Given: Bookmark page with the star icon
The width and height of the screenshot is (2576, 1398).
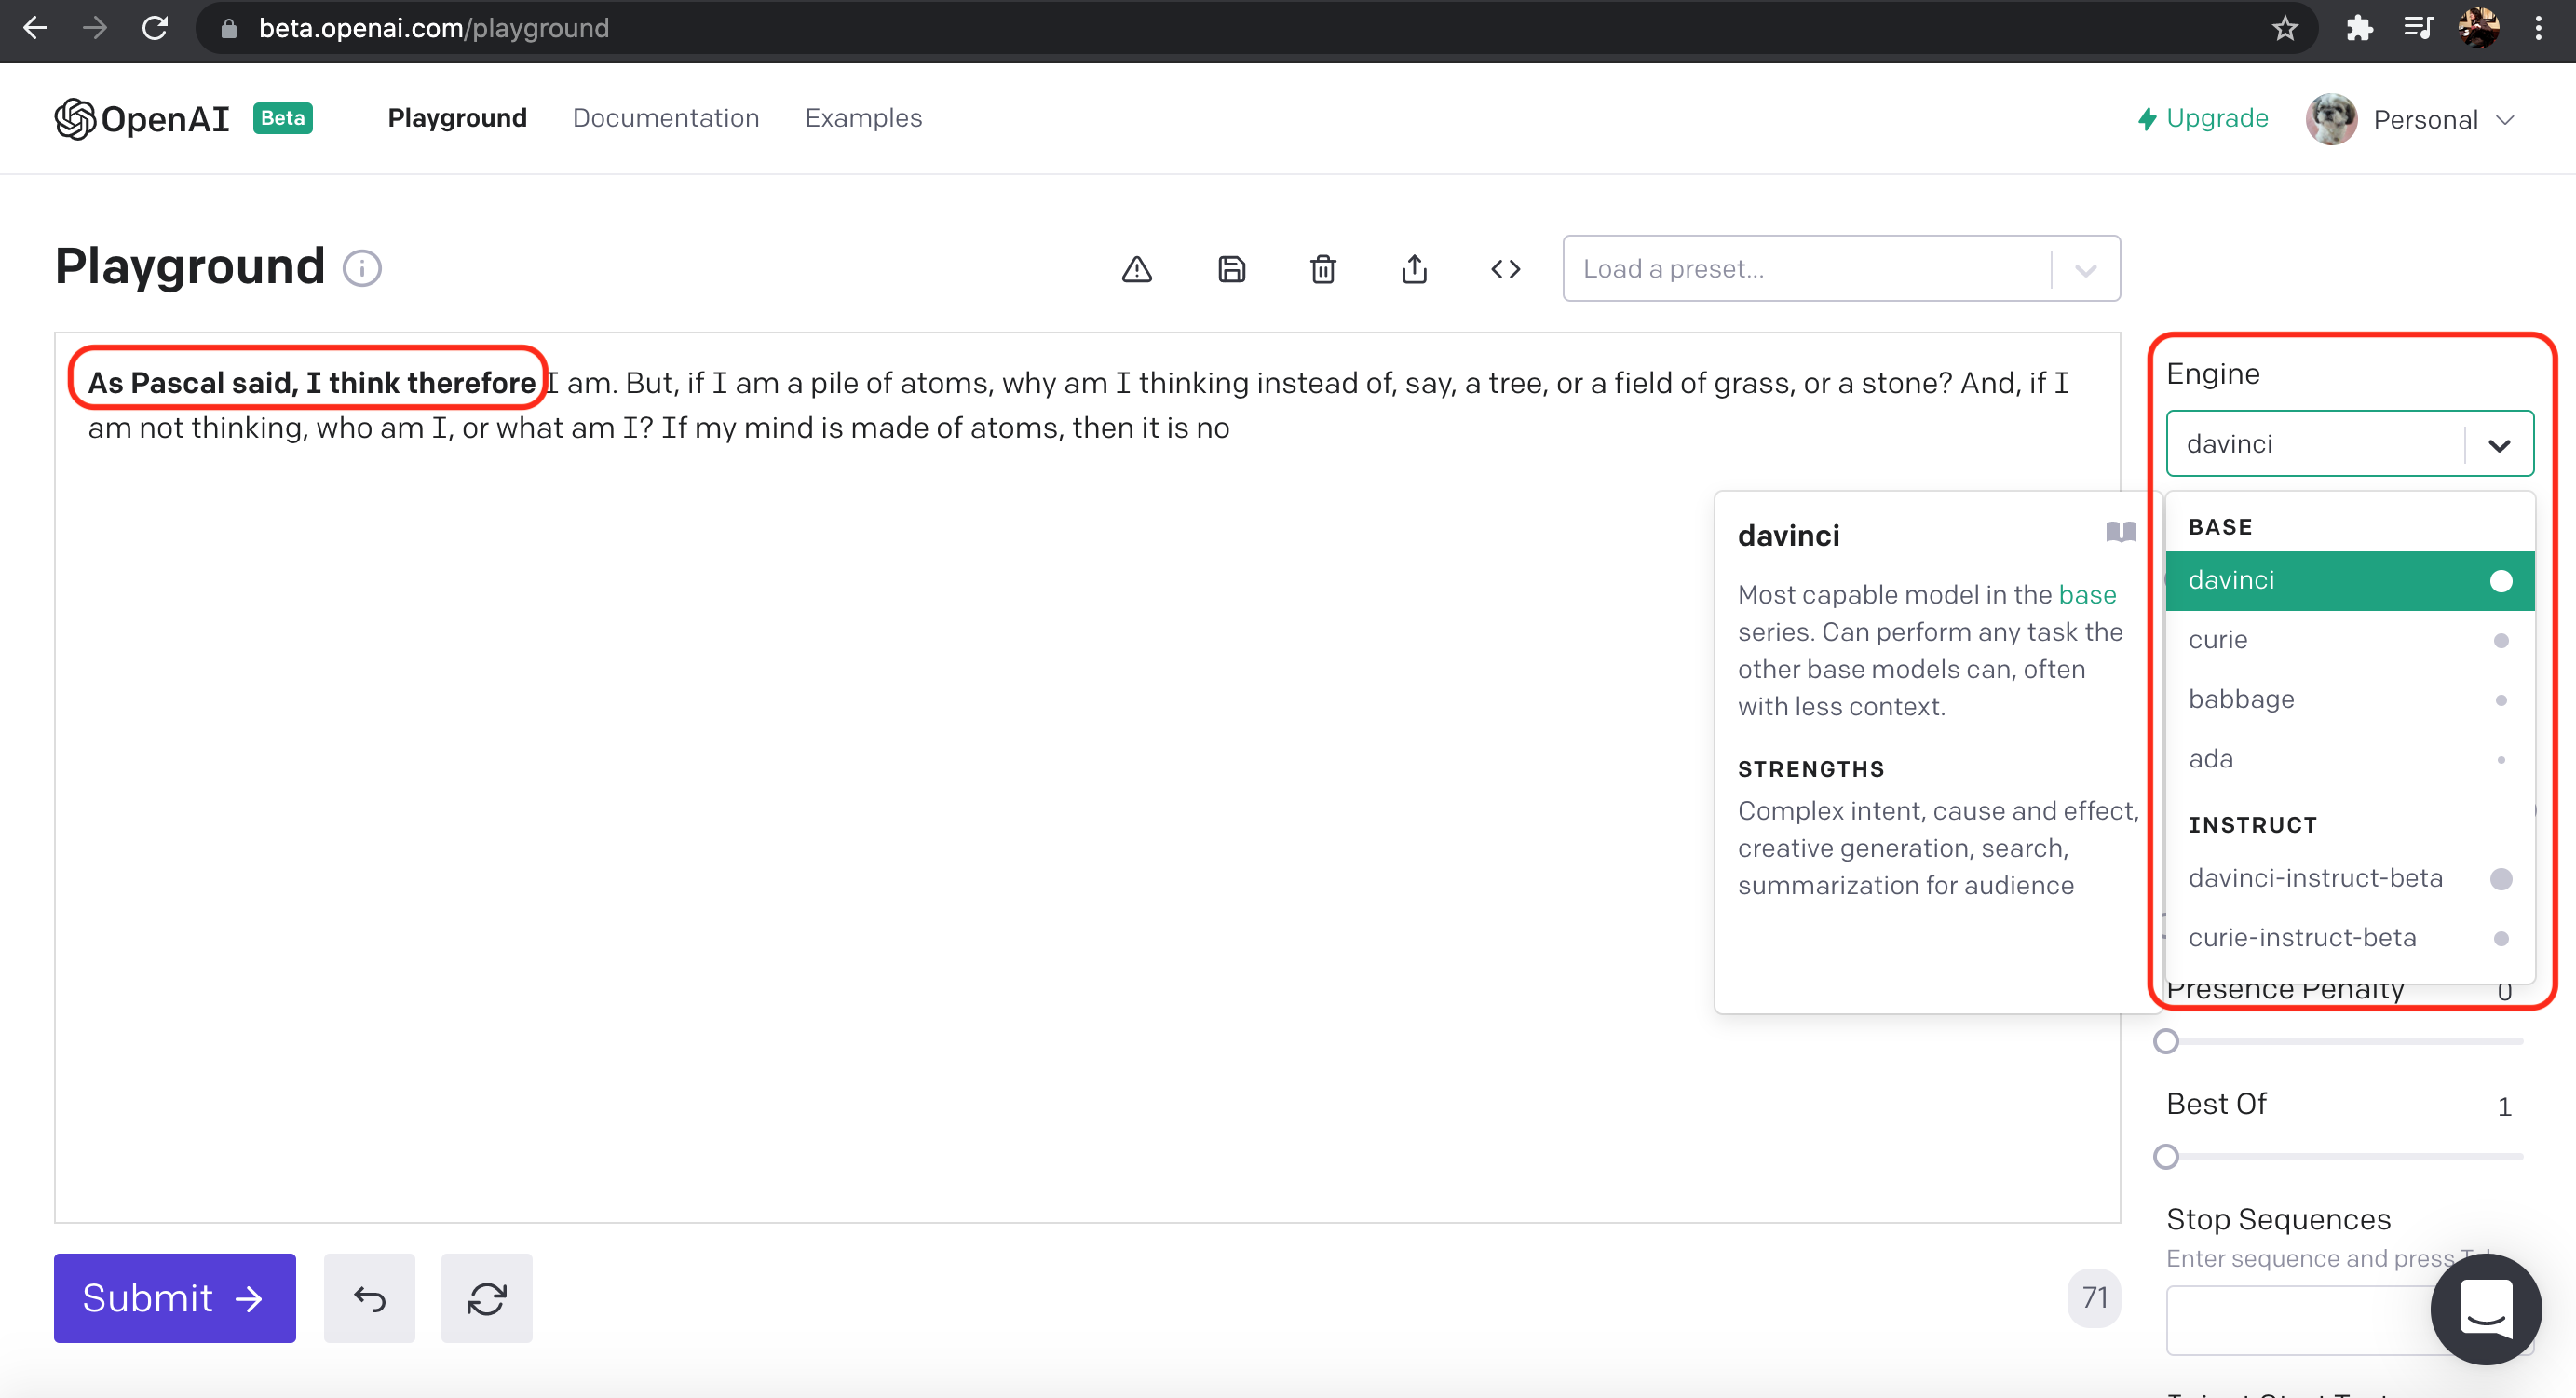Looking at the screenshot, I should point(2285,28).
